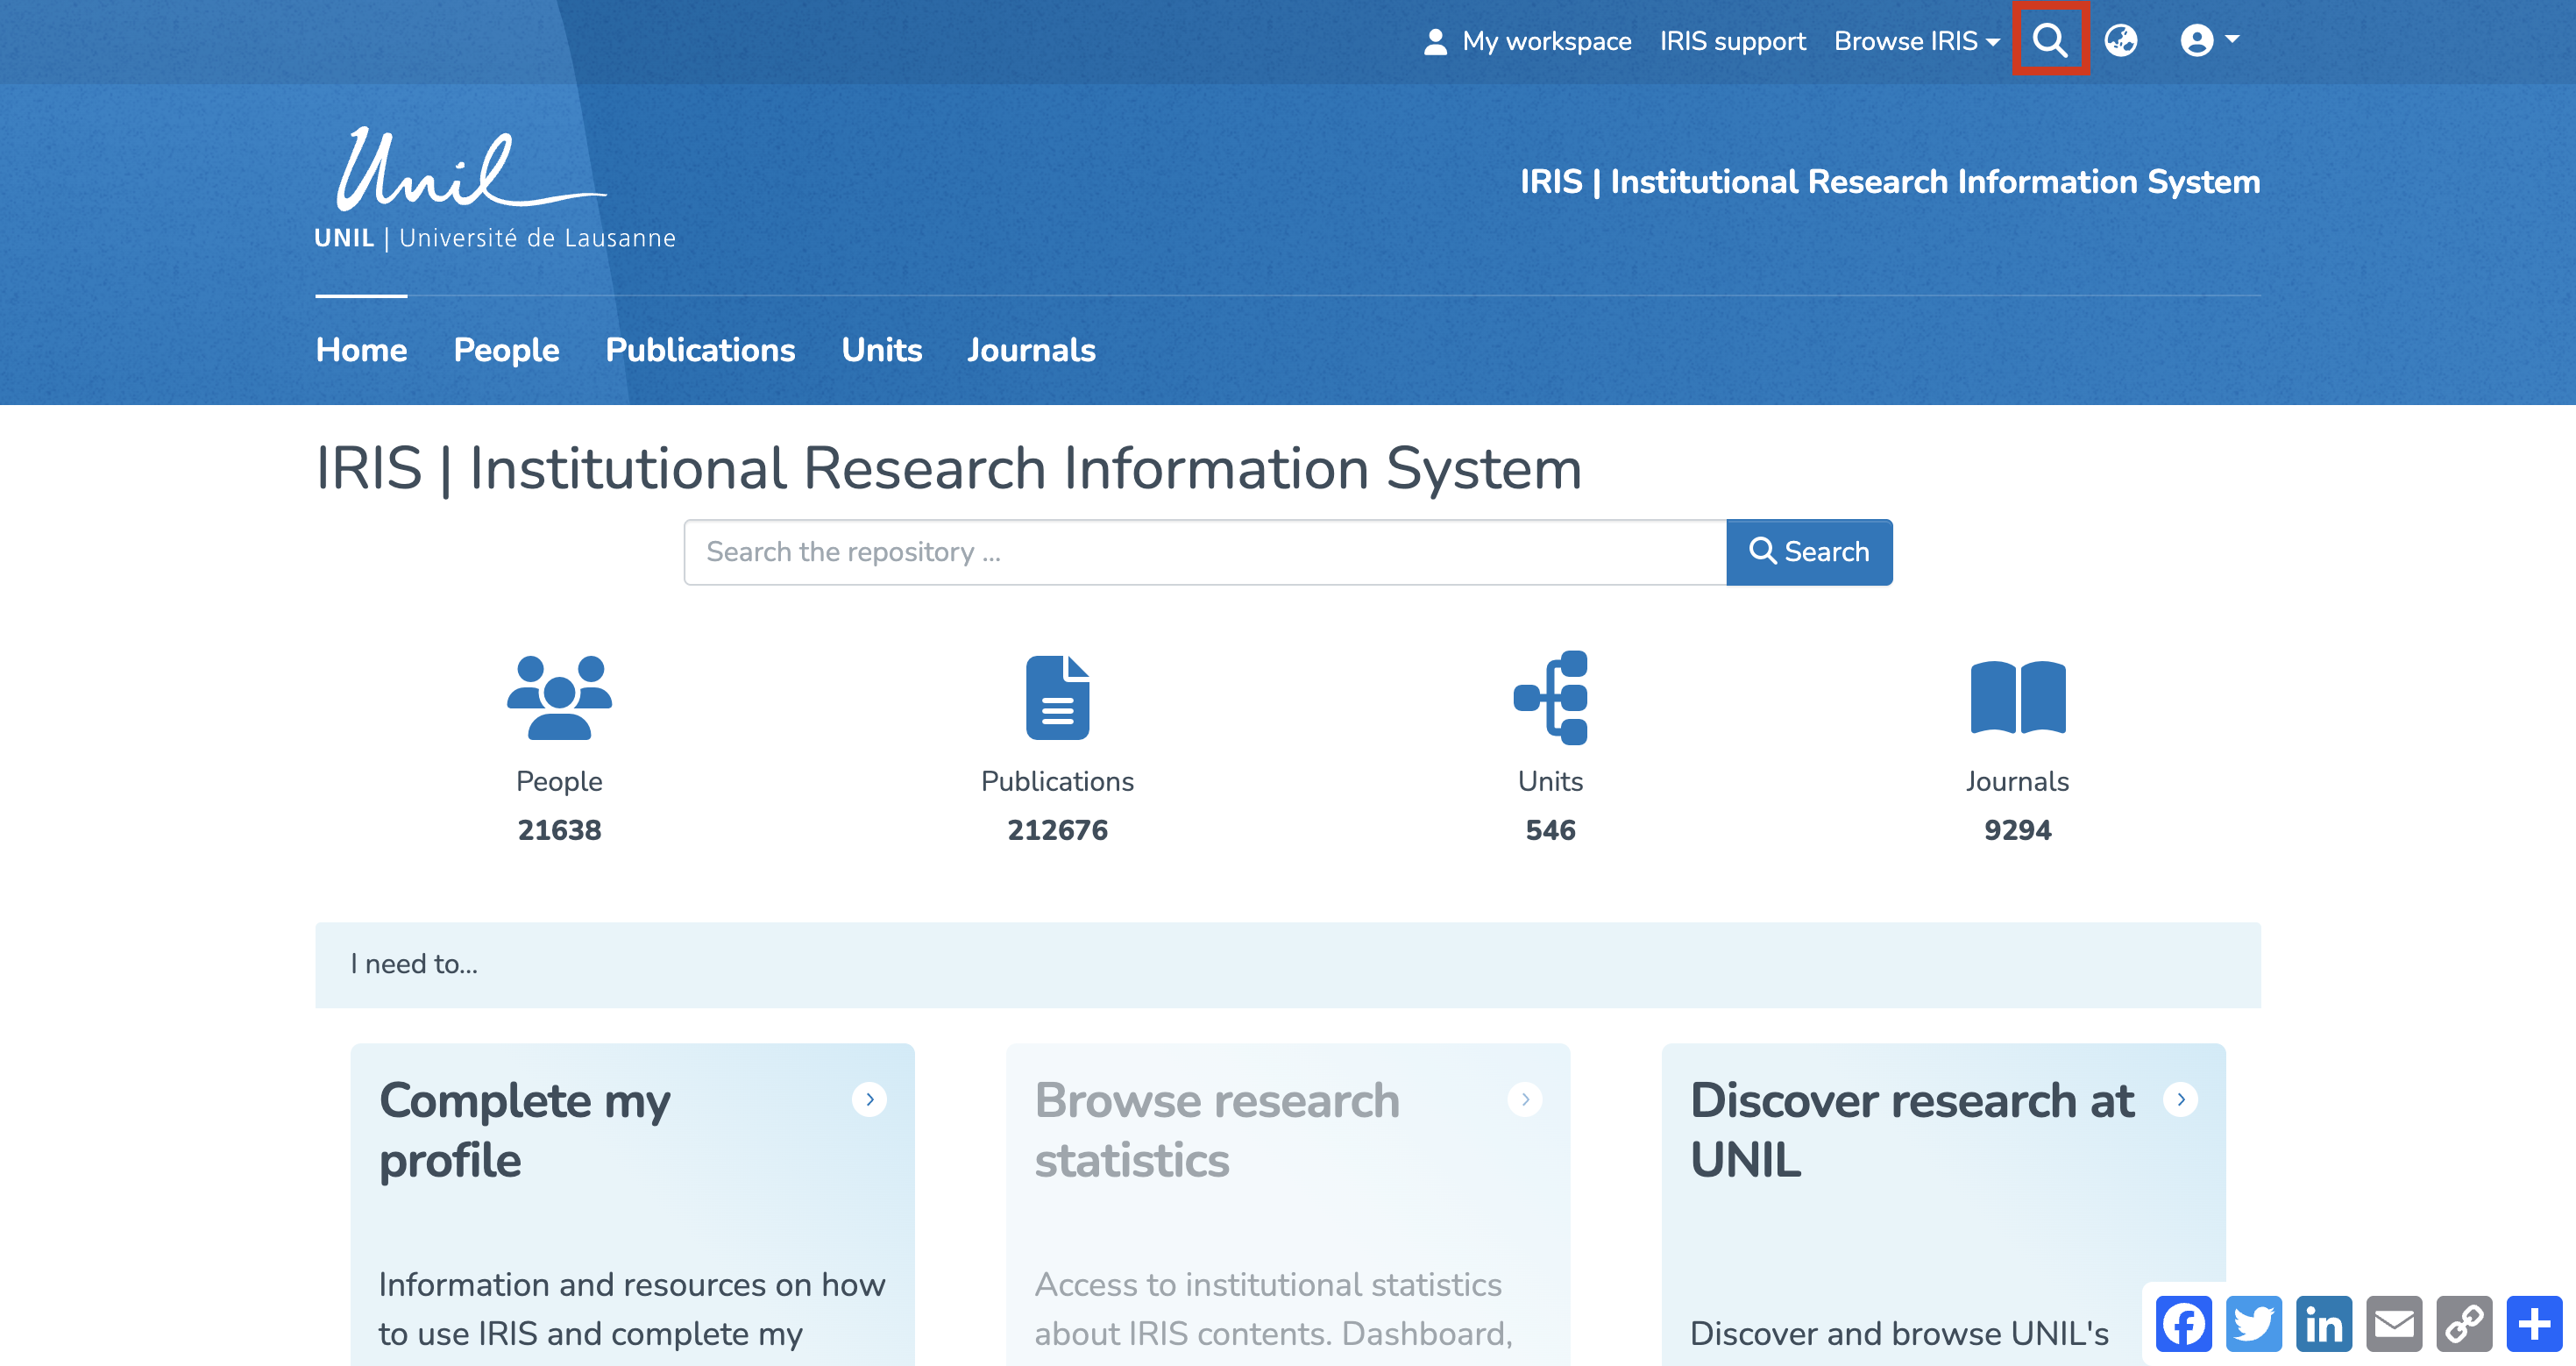Click the Search the repository field
2576x1366 pixels.
point(1204,552)
